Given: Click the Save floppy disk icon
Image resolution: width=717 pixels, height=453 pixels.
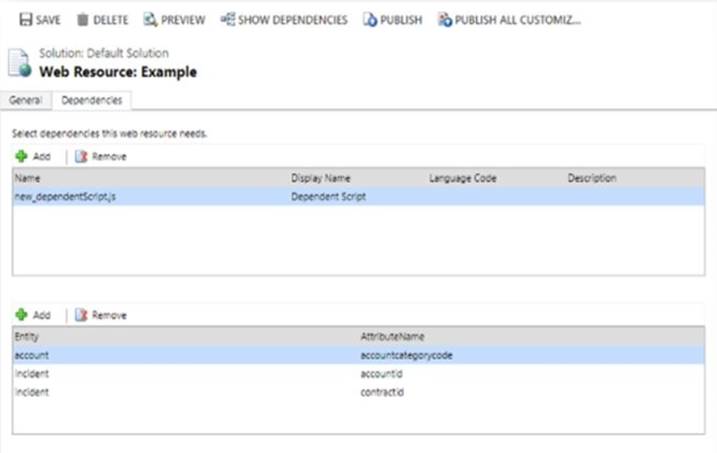Looking at the screenshot, I should 25,20.
